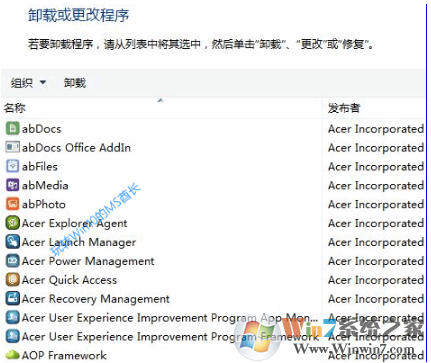The image size is (431, 363).
Task: Click the 卸载或更改程序 heading
Action: [x=78, y=15]
